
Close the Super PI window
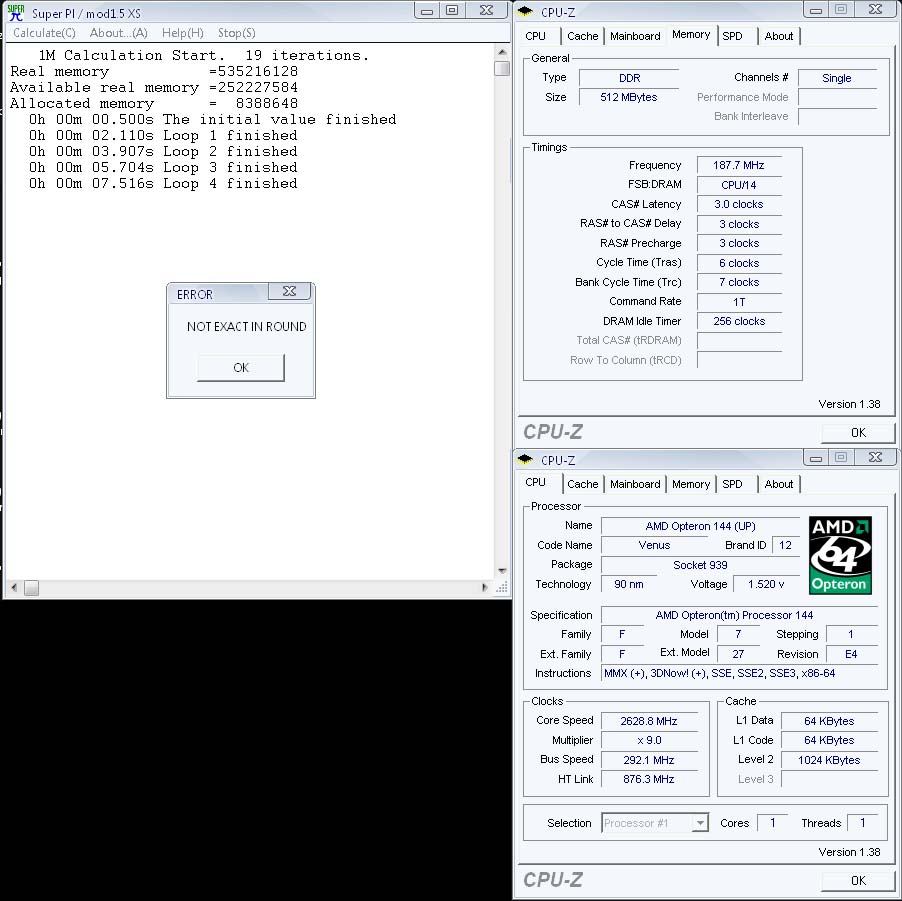[486, 10]
